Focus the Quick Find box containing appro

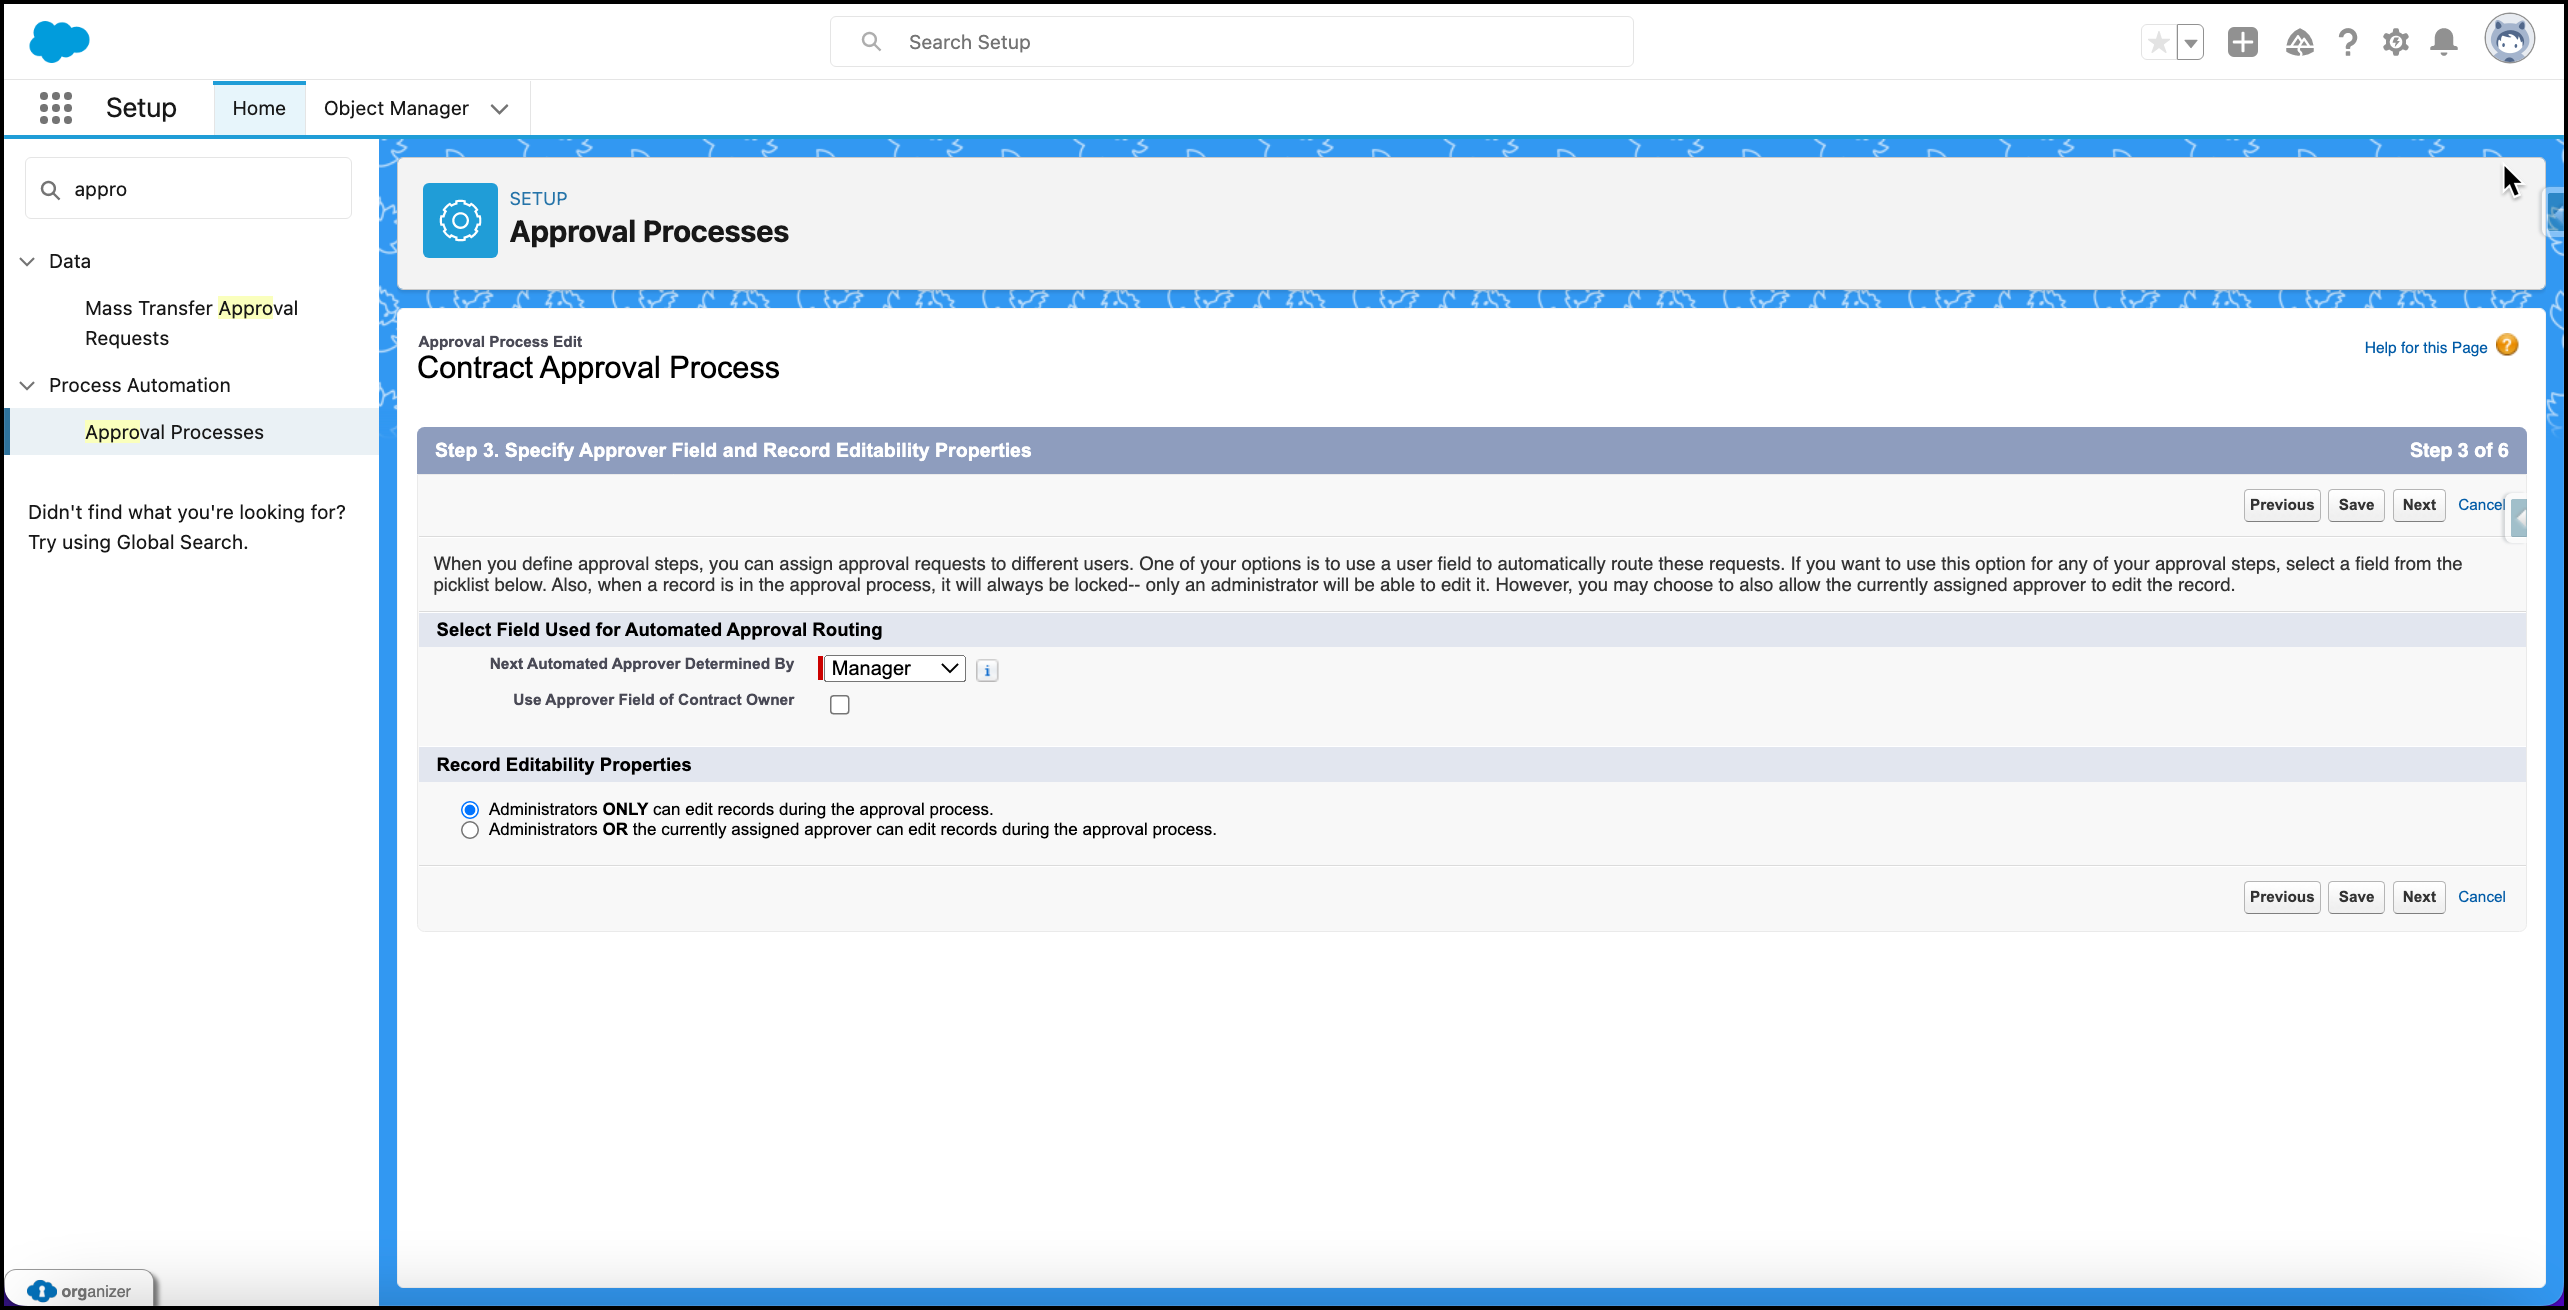click(x=188, y=189)
